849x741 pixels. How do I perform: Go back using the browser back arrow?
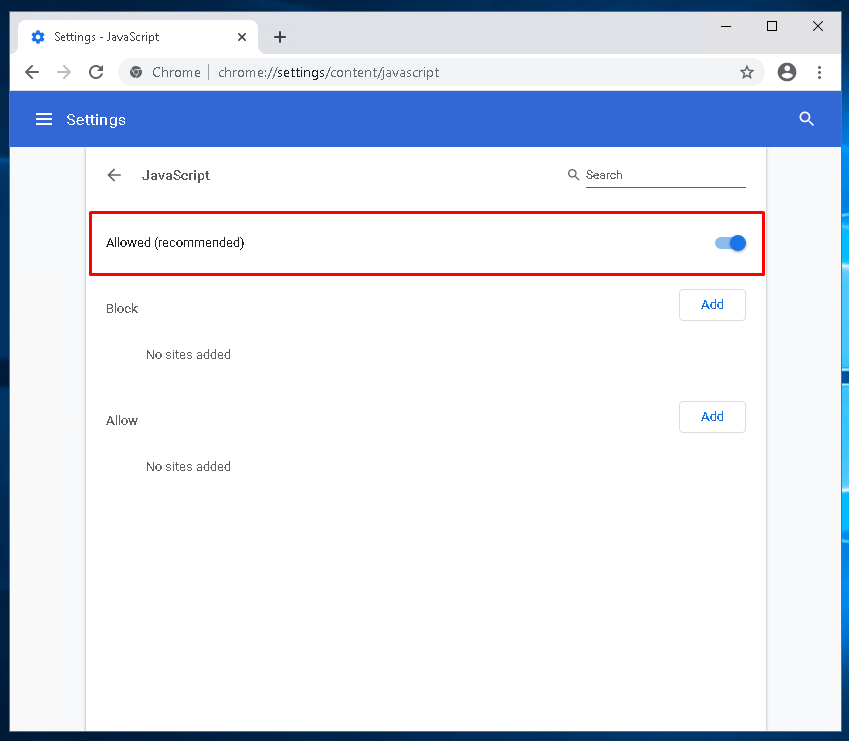pyautogui.click(x=32, y=72)
